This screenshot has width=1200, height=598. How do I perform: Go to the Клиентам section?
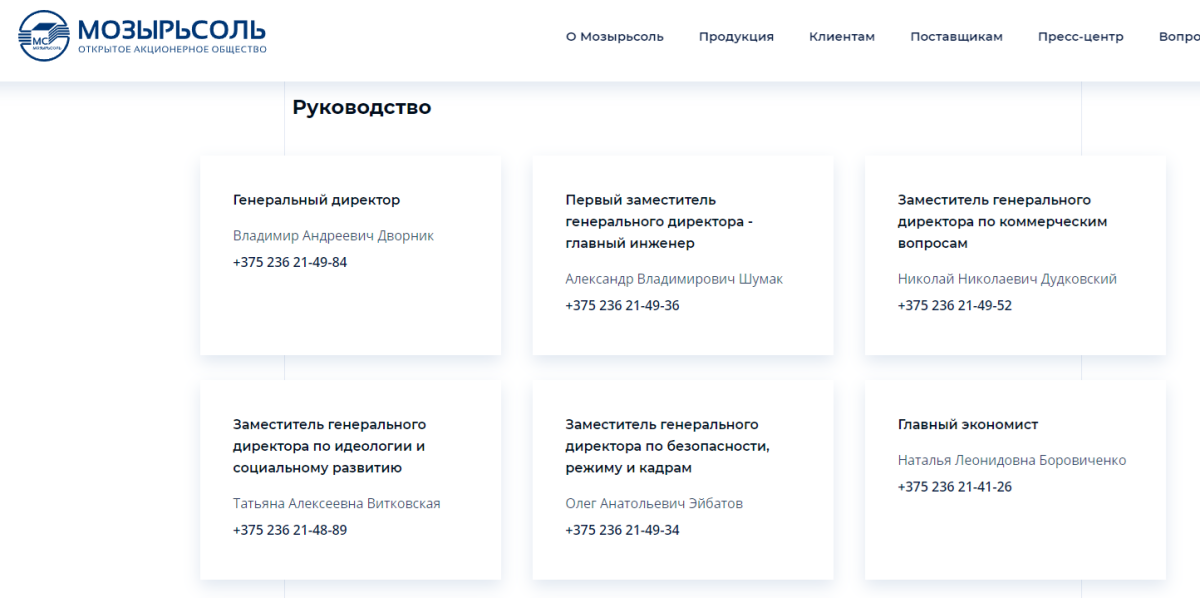[x=842, y=37]
